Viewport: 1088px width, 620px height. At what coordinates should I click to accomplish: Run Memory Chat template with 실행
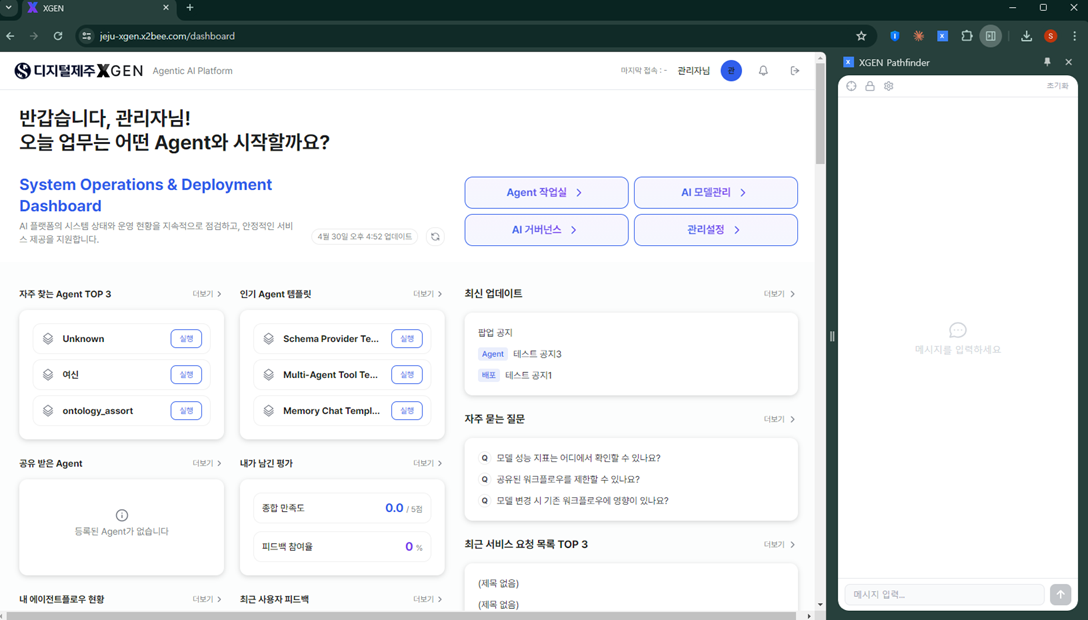407,411
